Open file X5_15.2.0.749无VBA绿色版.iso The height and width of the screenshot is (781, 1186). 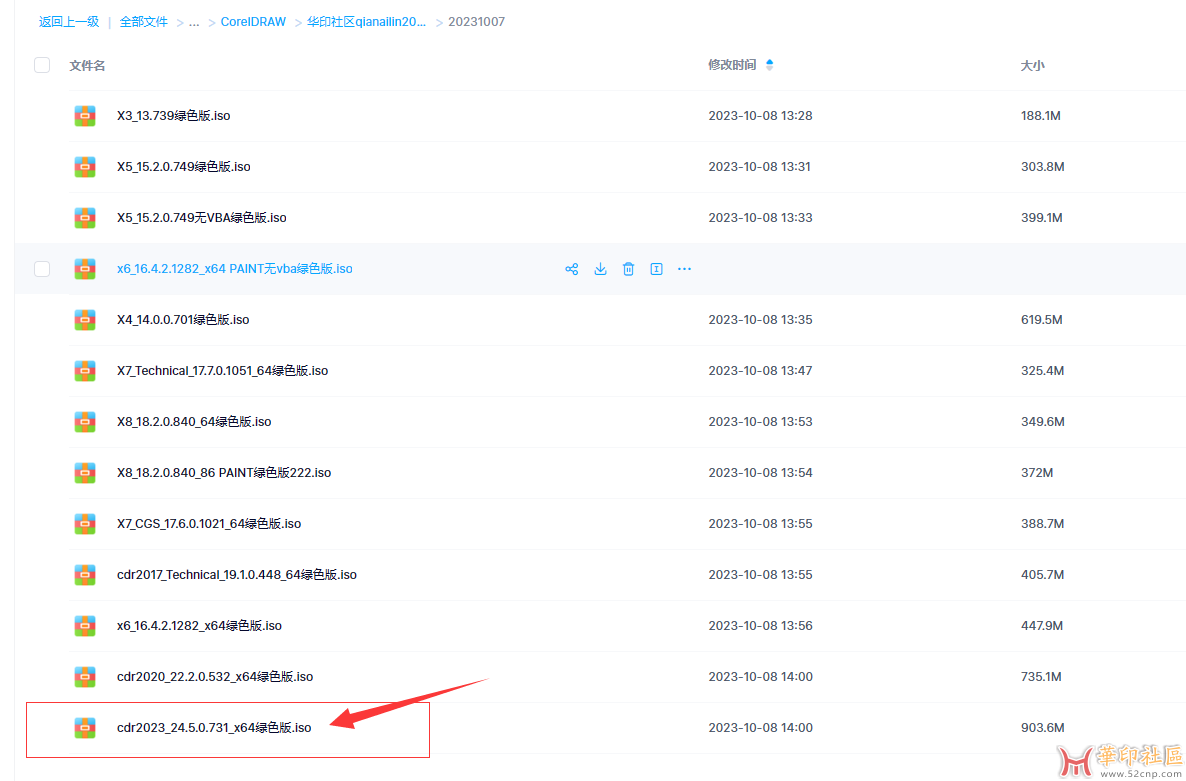[202, 218]
